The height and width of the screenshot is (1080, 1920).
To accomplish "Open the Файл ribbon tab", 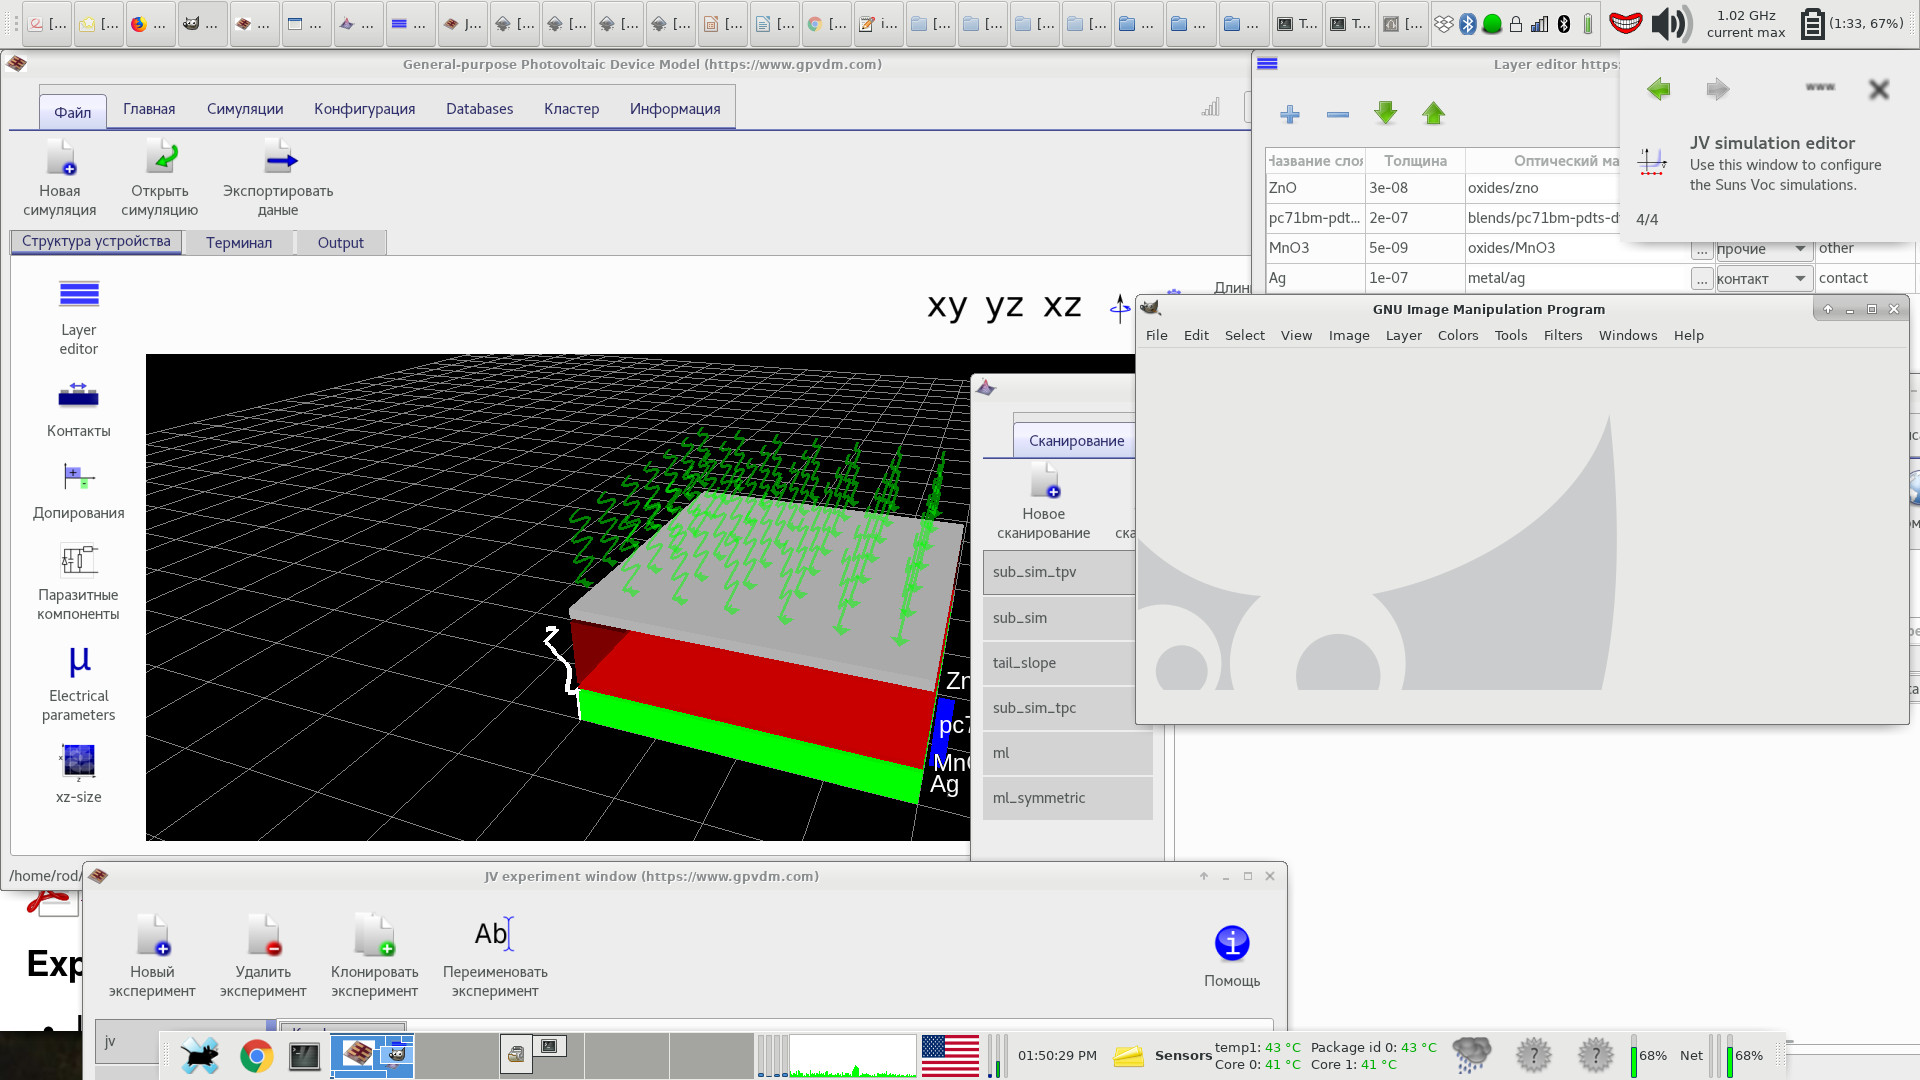I will tap(73, 111).
